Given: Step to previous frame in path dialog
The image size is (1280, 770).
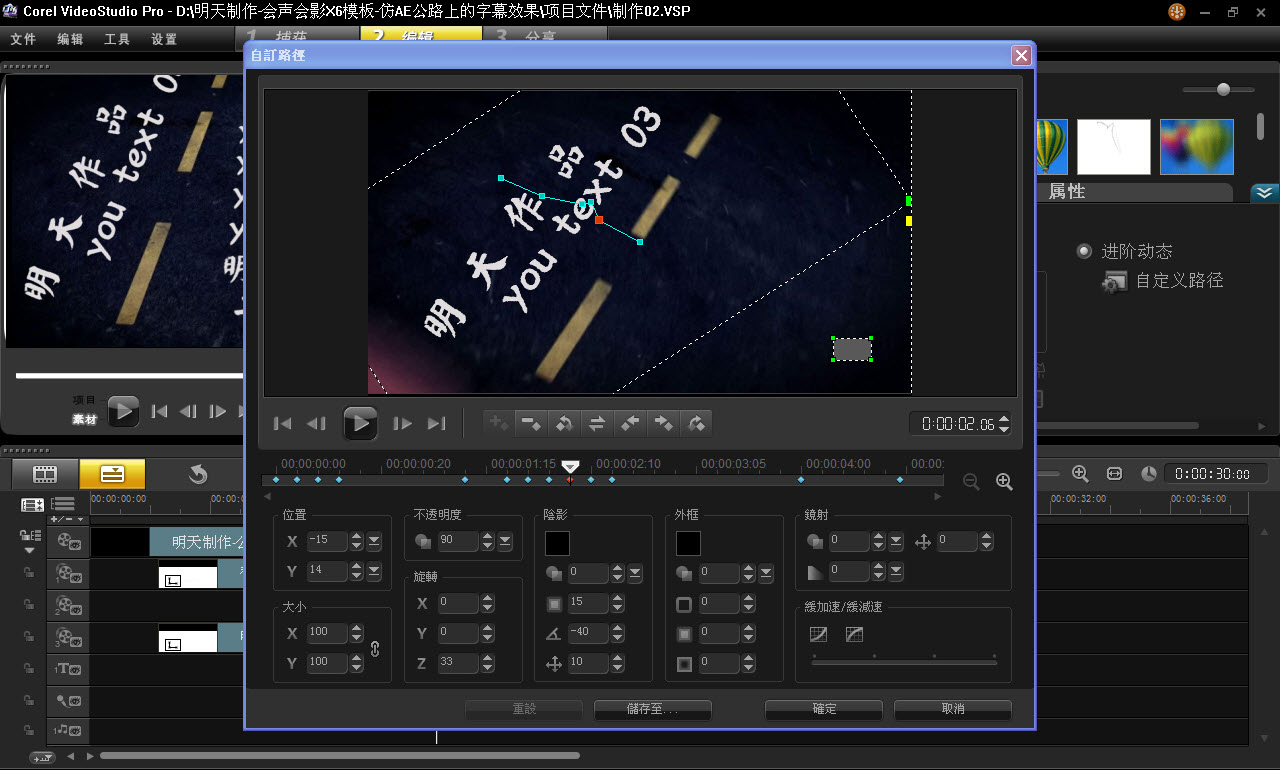Looking at the screenshot, I should click(316, 424).
